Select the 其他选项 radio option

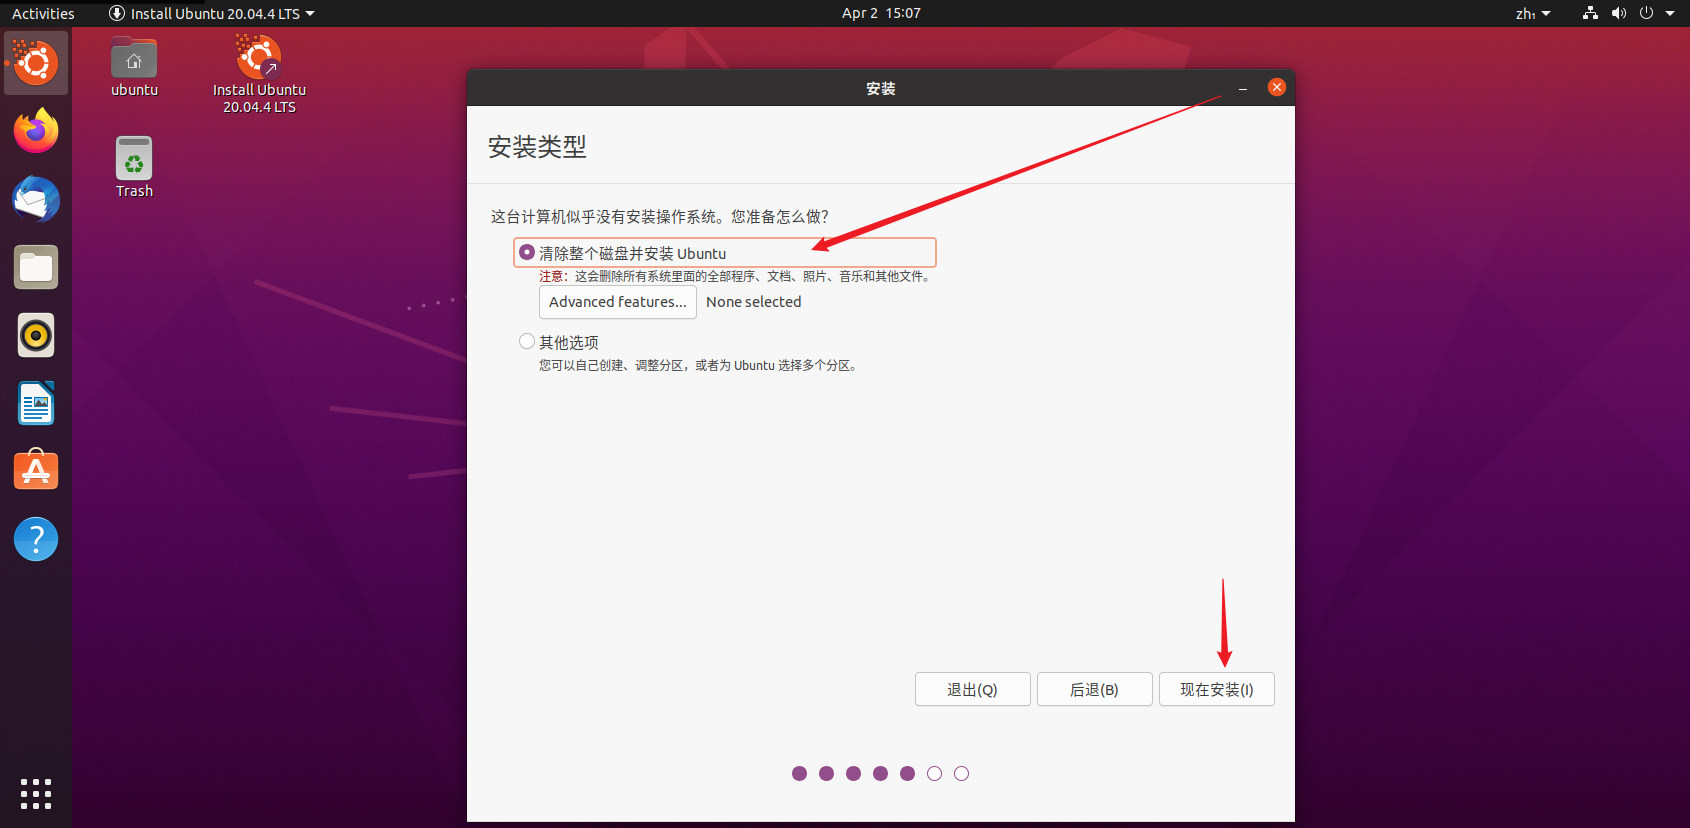coord(527,341)
